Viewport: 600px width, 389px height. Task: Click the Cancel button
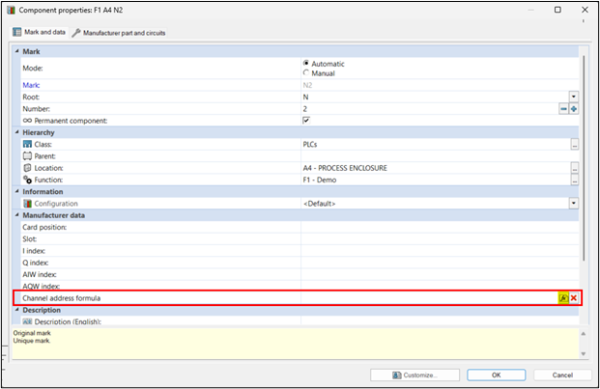pos(562,375)
